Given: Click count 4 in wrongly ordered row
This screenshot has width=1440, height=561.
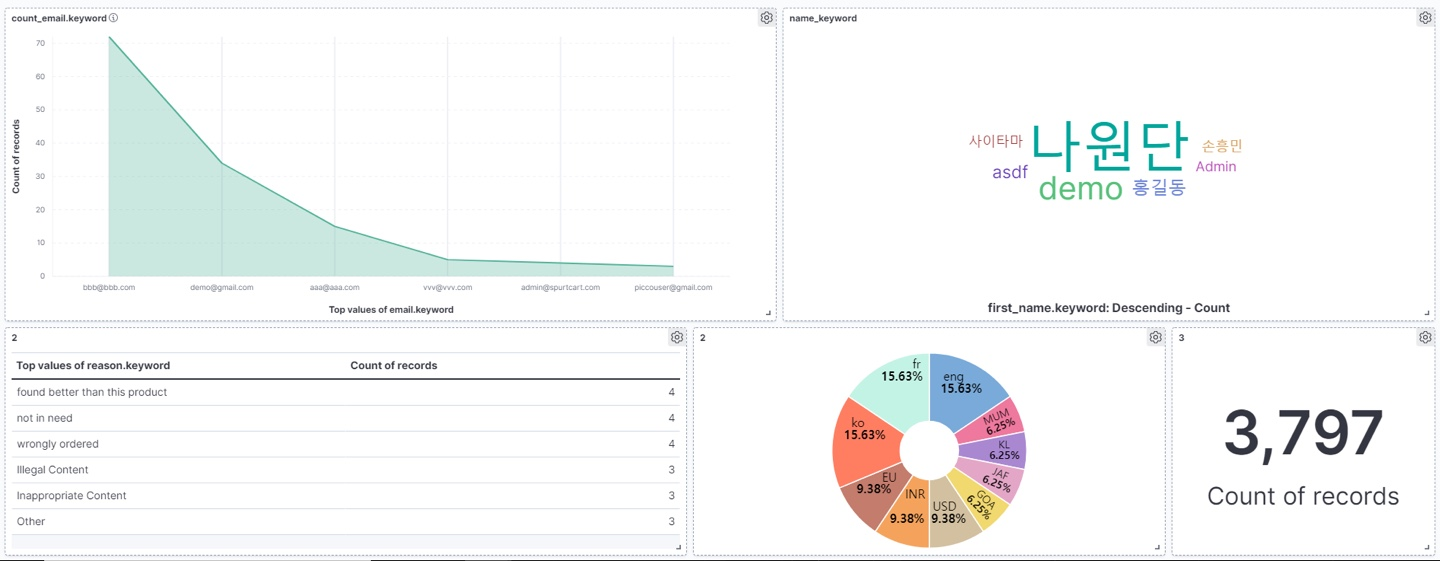Looking at the screenshot, I should pyautogui.click(x=671, y=444).
